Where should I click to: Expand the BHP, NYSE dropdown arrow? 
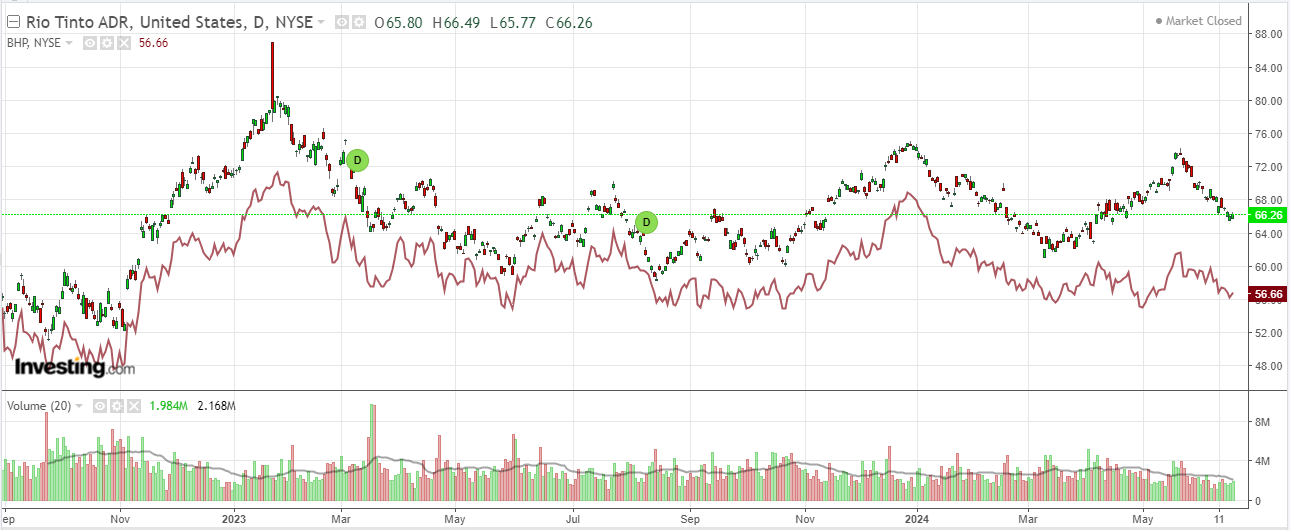pyautogui.click(x=69, y=43)
